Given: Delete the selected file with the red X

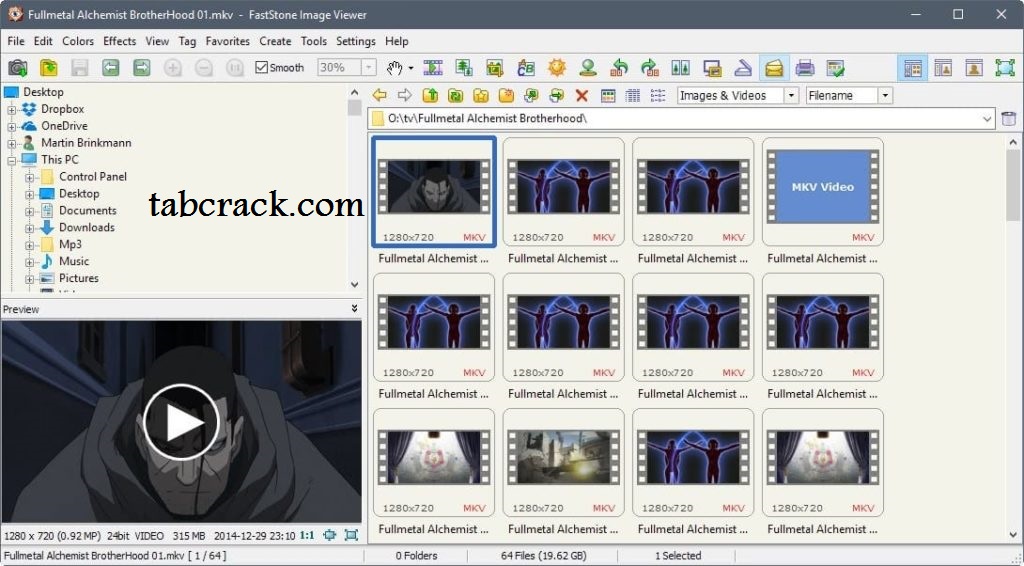Looking at the screenshot, I should (x=582, y=95).
